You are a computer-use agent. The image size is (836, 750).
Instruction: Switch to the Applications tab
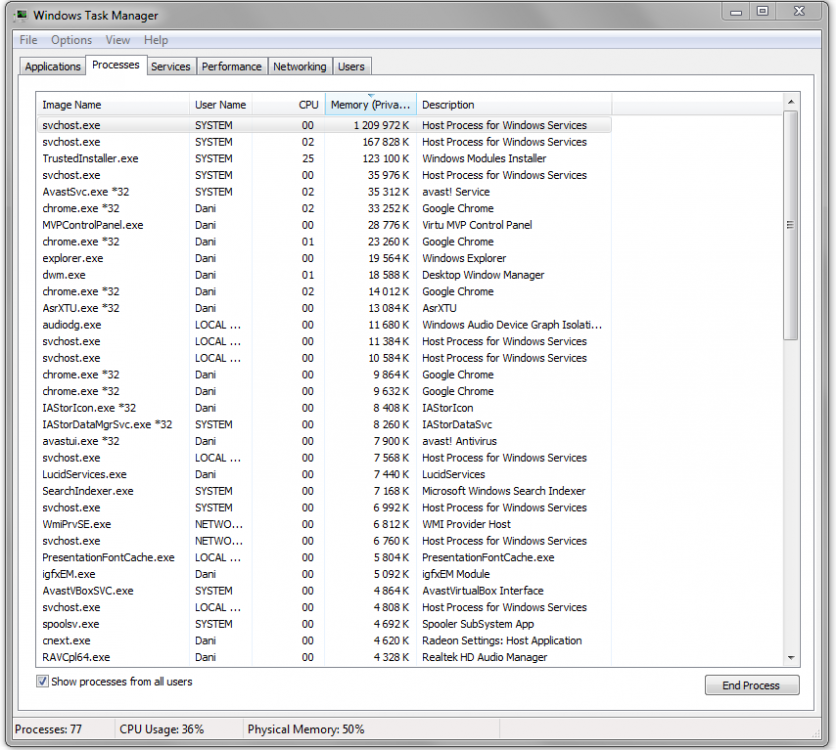[53, 67]
